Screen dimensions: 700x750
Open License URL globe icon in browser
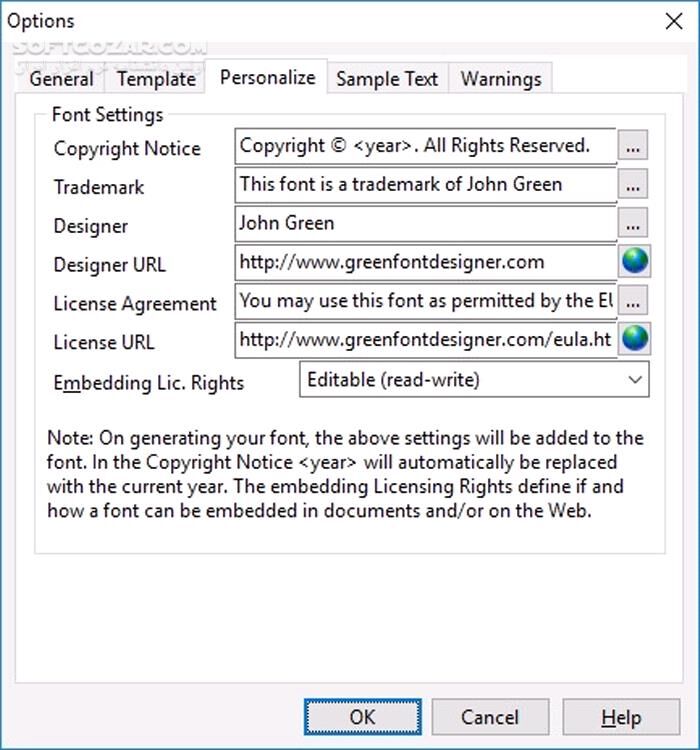(x=634, y=339)
